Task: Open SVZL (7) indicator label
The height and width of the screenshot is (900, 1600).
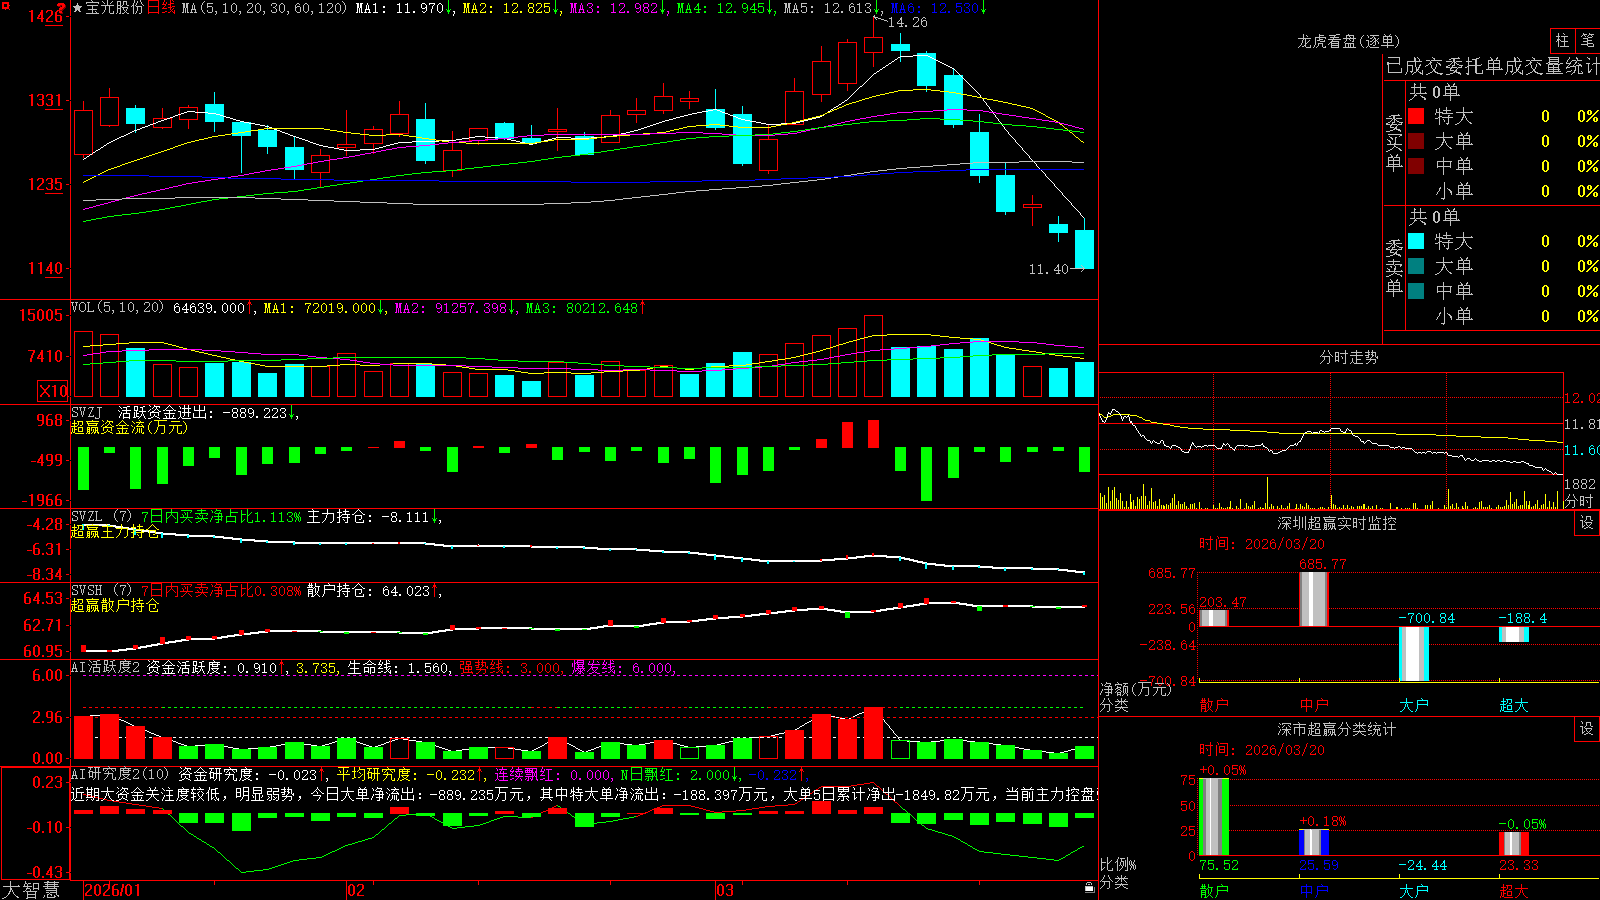Action: tap(102, 517)
